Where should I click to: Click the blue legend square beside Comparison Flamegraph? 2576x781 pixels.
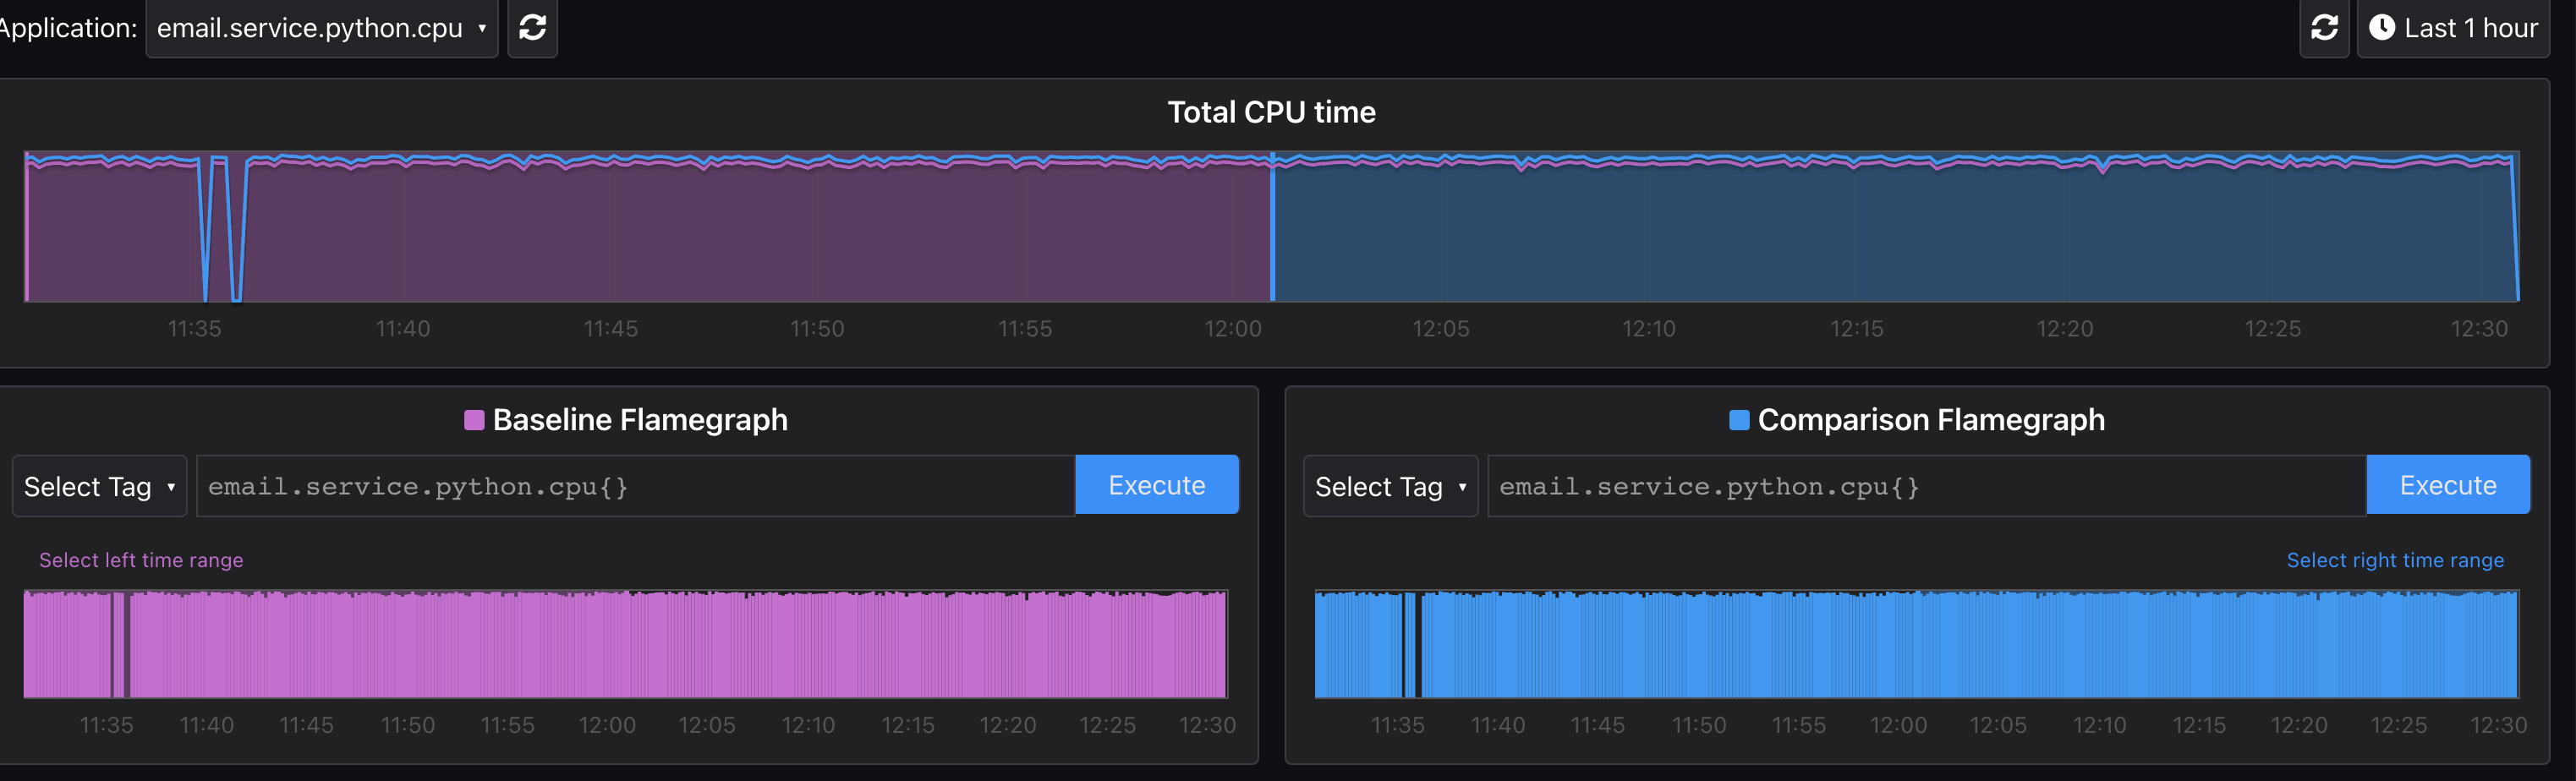[1740, 420]
